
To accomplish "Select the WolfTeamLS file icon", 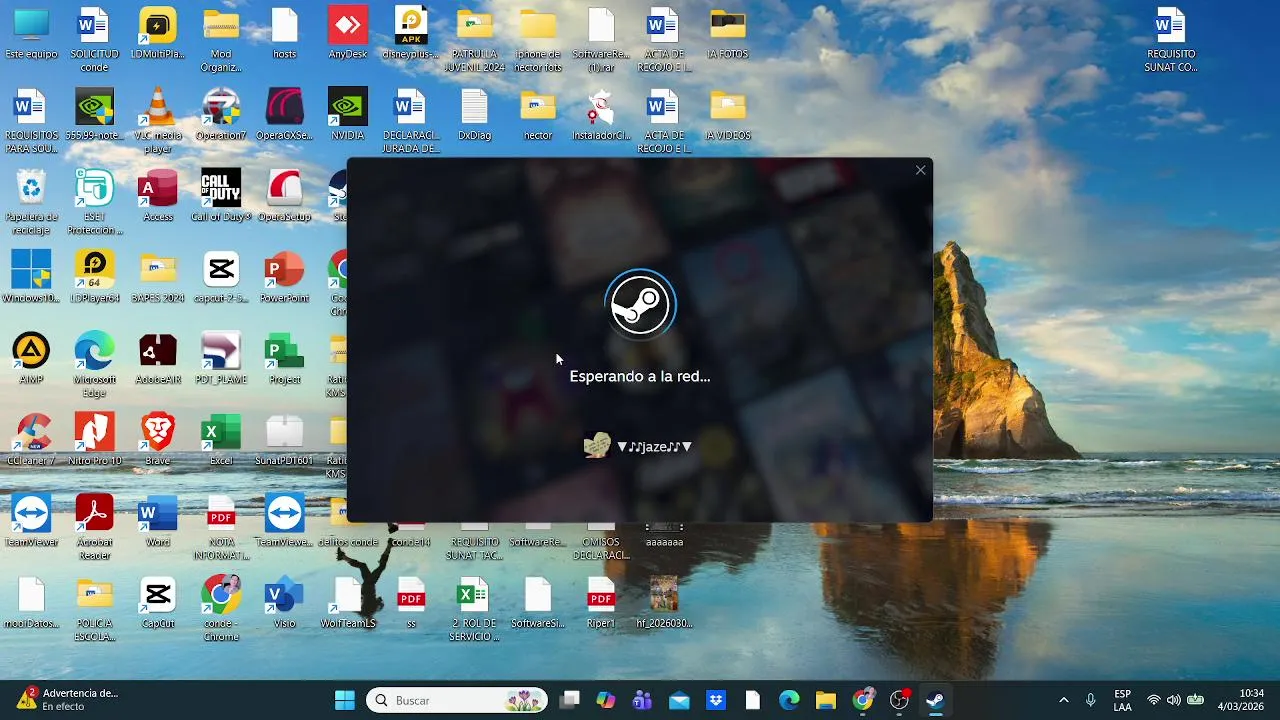I will click(x=348, y=601).
